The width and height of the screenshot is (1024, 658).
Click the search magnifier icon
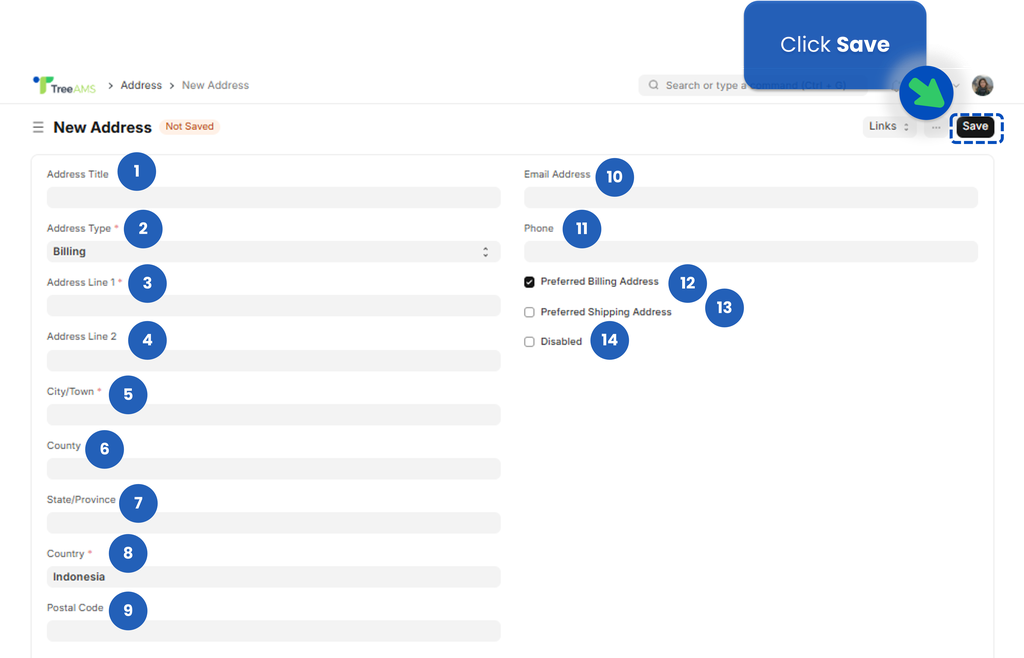click(654, 86)
